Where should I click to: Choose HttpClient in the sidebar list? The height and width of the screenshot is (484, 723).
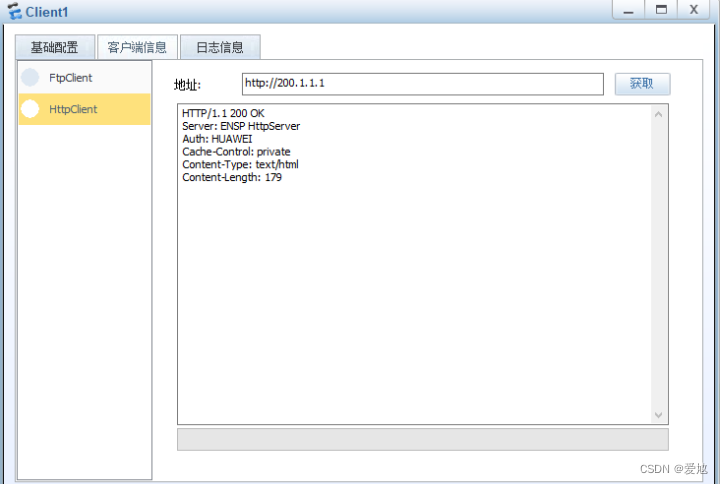84,109
